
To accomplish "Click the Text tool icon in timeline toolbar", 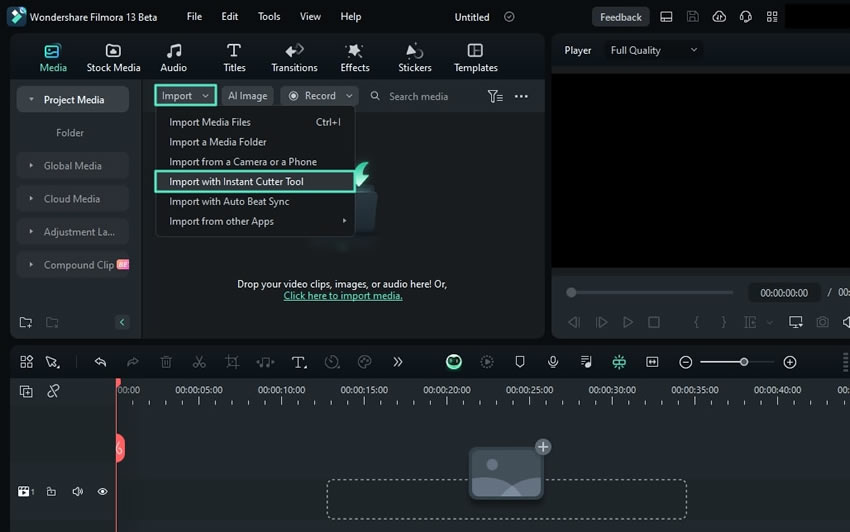I will [299, 362].
